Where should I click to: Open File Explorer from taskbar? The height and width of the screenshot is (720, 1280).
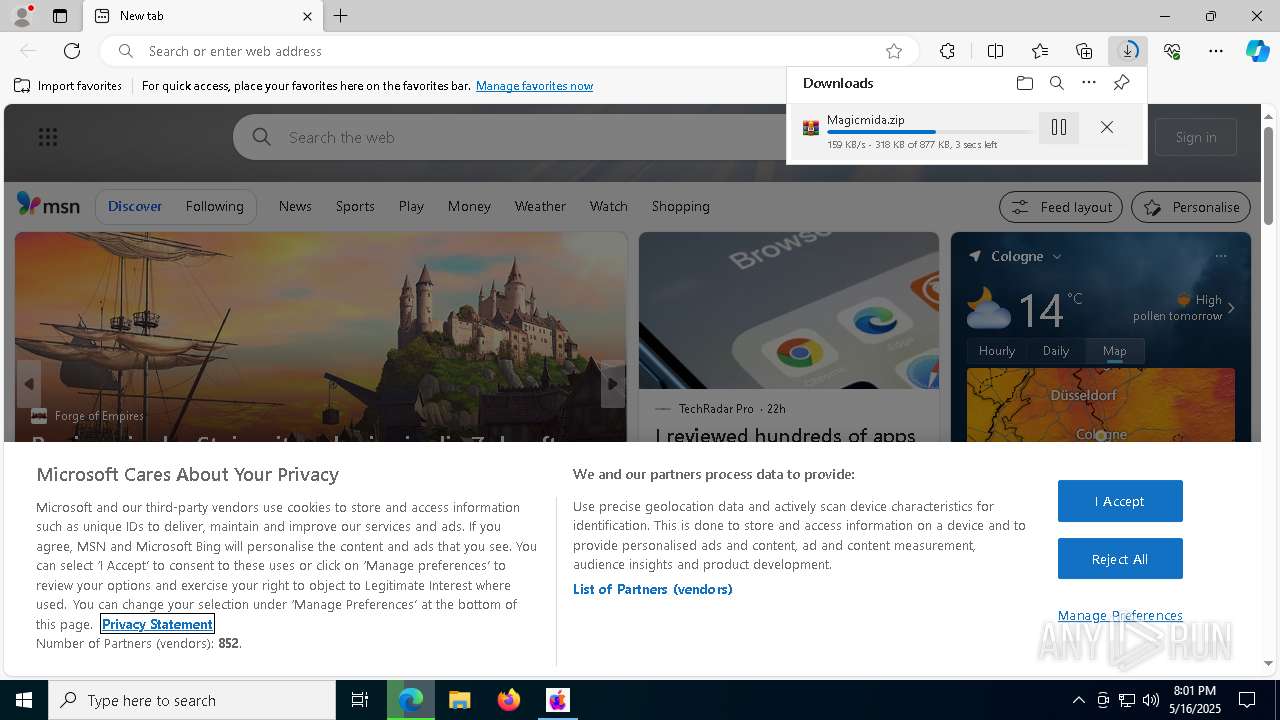click(460, 700)
